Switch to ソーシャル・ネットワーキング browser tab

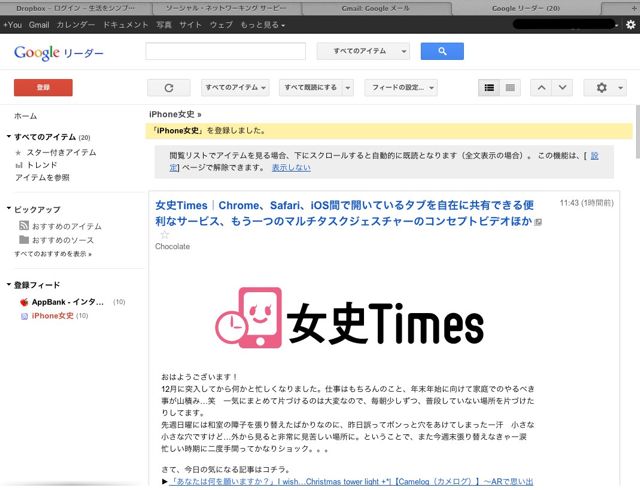click(226, 8)
